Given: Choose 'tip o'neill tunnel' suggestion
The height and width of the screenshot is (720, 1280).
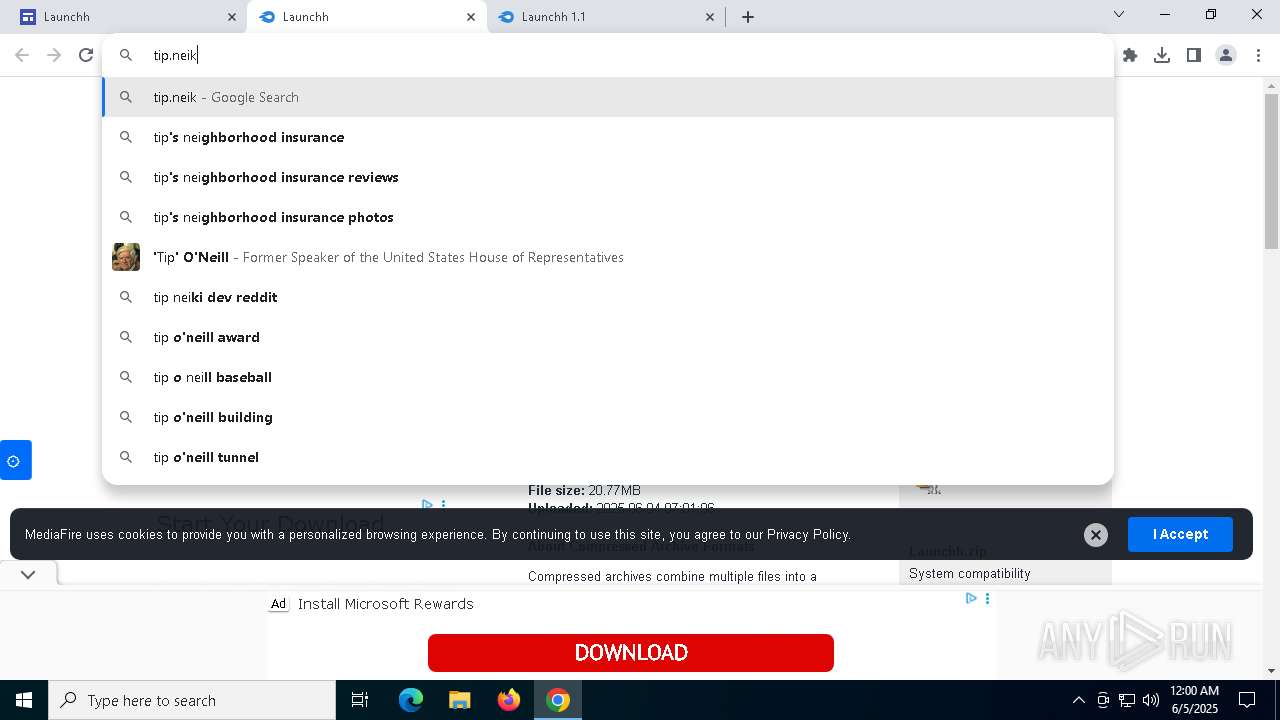Looking at the screenshot, I should tap(608, 457).
